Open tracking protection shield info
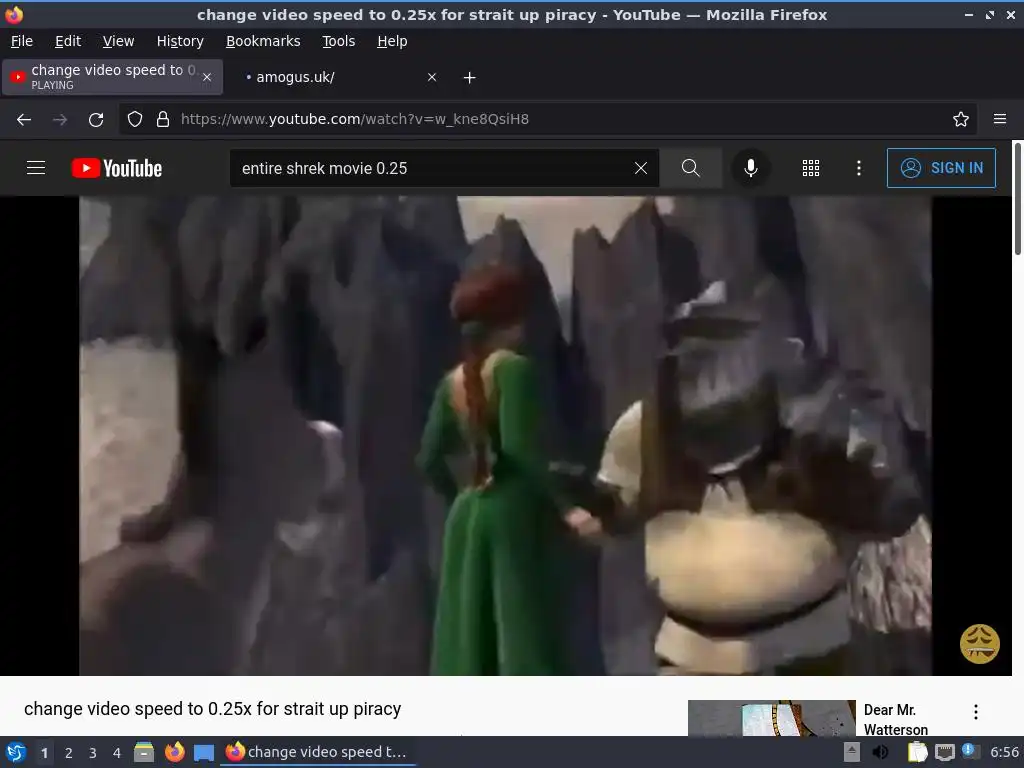Image resolution: width=1024 pixels, height=768 pixels. click(x=135, y=120)
